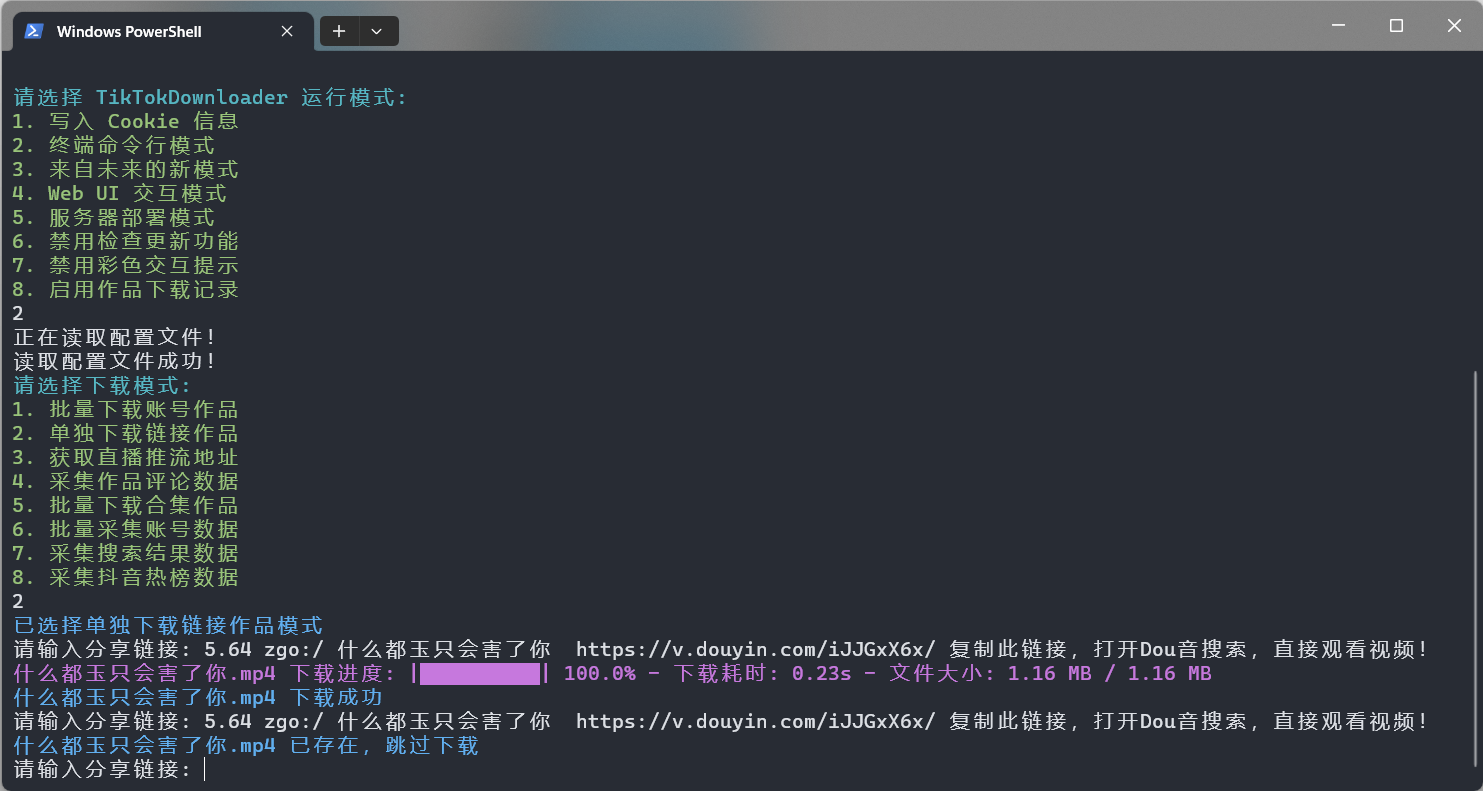The image size is (1483, 791).
Task: Click line 7. 采集搜索结果数据
Action: pos(126,553)
